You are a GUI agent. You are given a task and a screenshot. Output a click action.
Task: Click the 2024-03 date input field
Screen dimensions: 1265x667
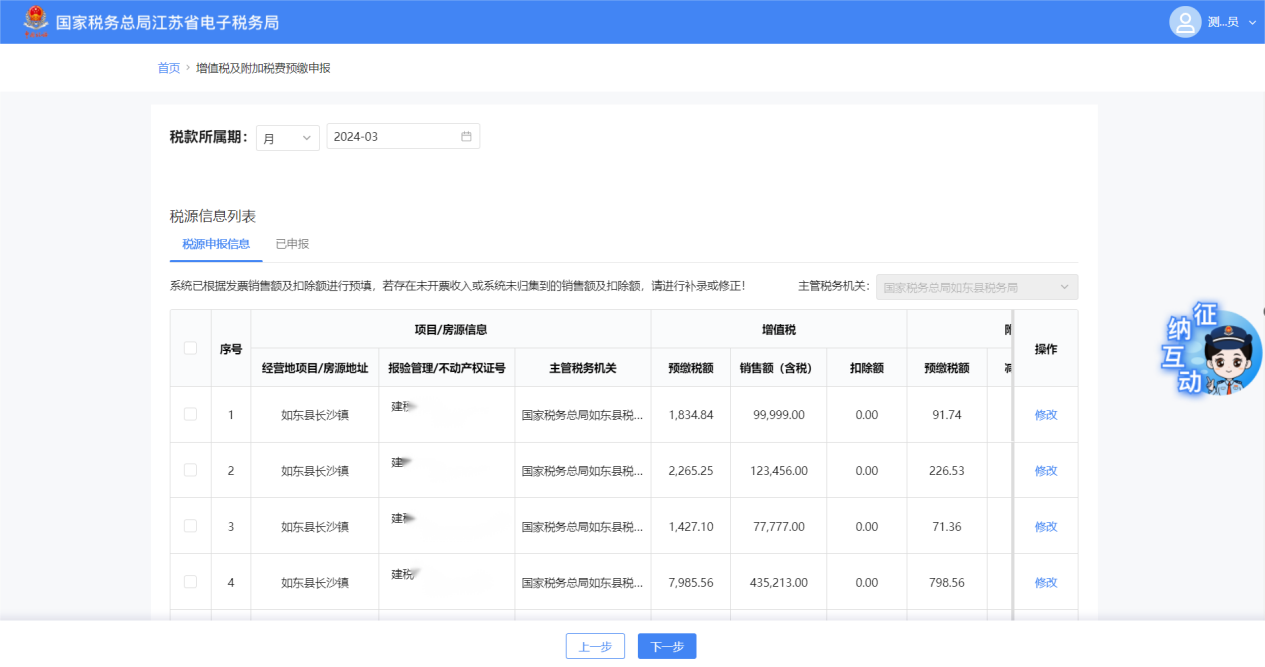pyautogui.click(x=393, y=137)
